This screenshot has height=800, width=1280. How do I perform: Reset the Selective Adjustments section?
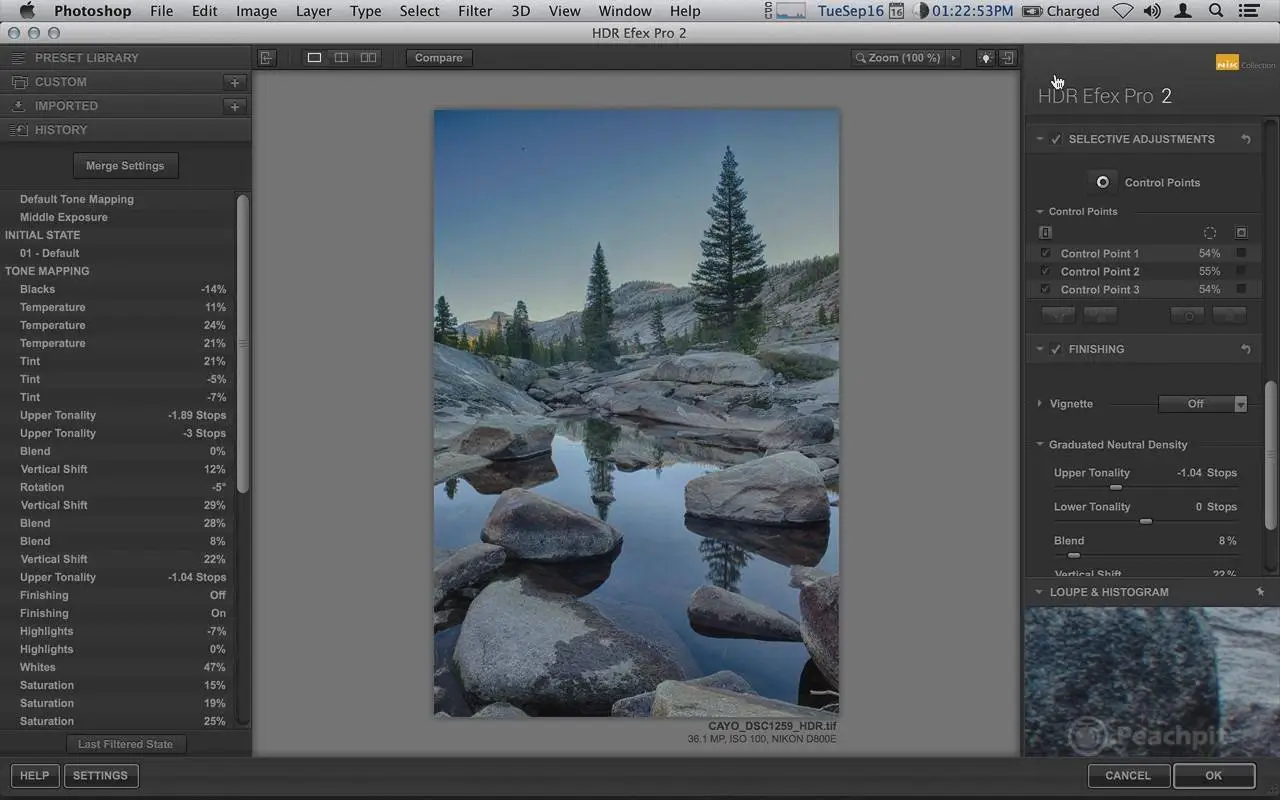click(1246, 139)
